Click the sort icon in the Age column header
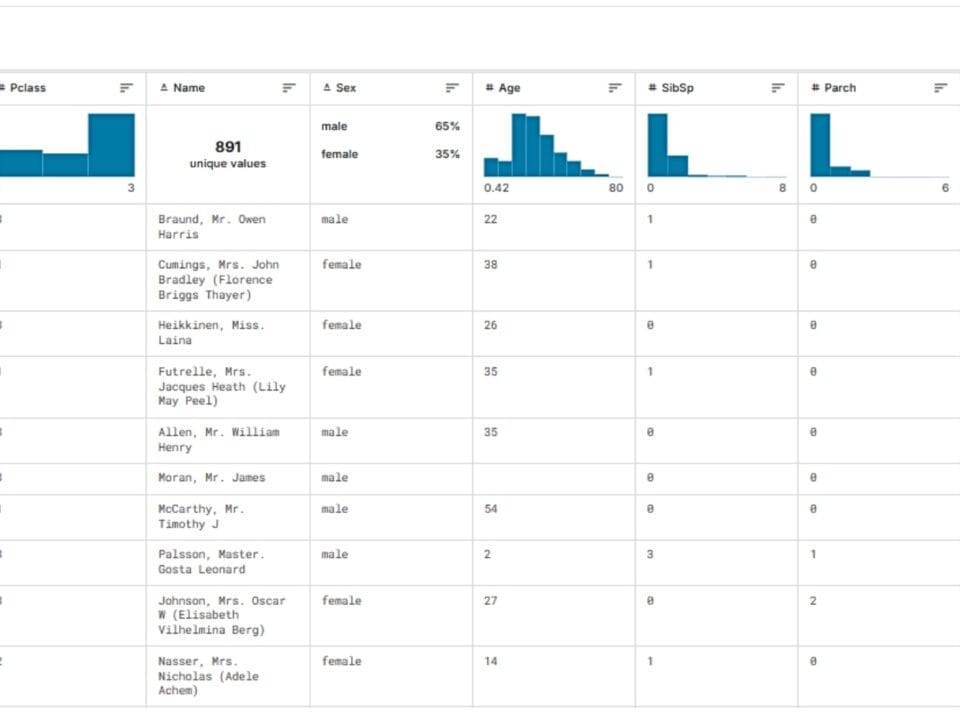This screenshot has width=960, height=720. click(615, 88)
